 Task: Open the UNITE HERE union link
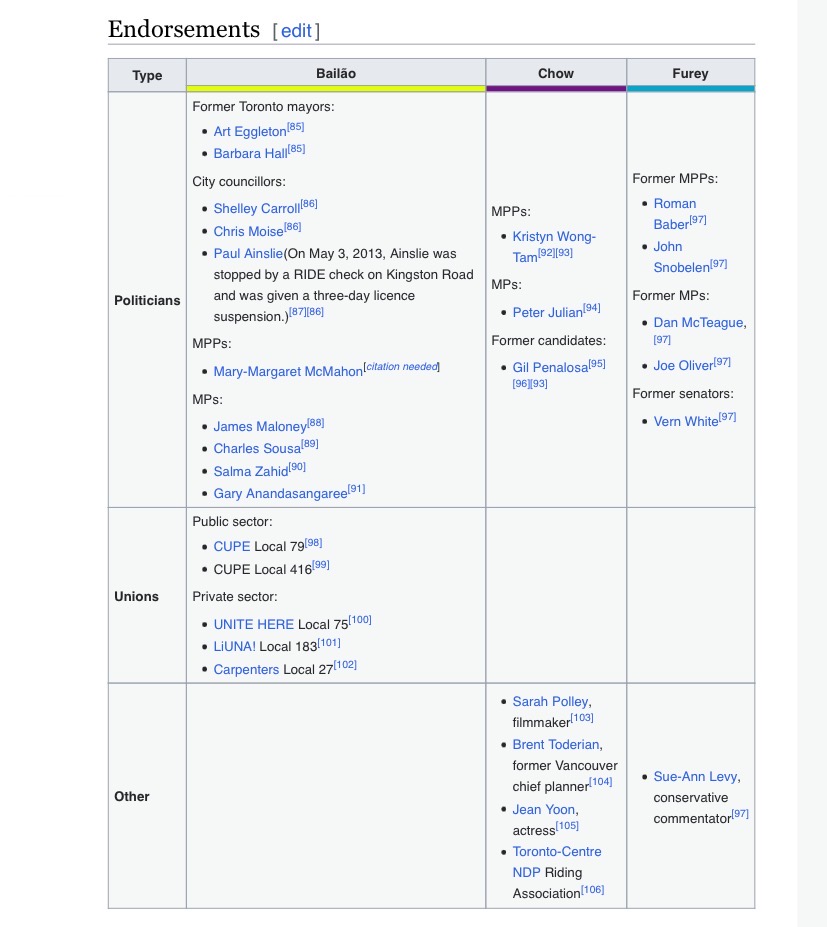(x=253, y=625)
